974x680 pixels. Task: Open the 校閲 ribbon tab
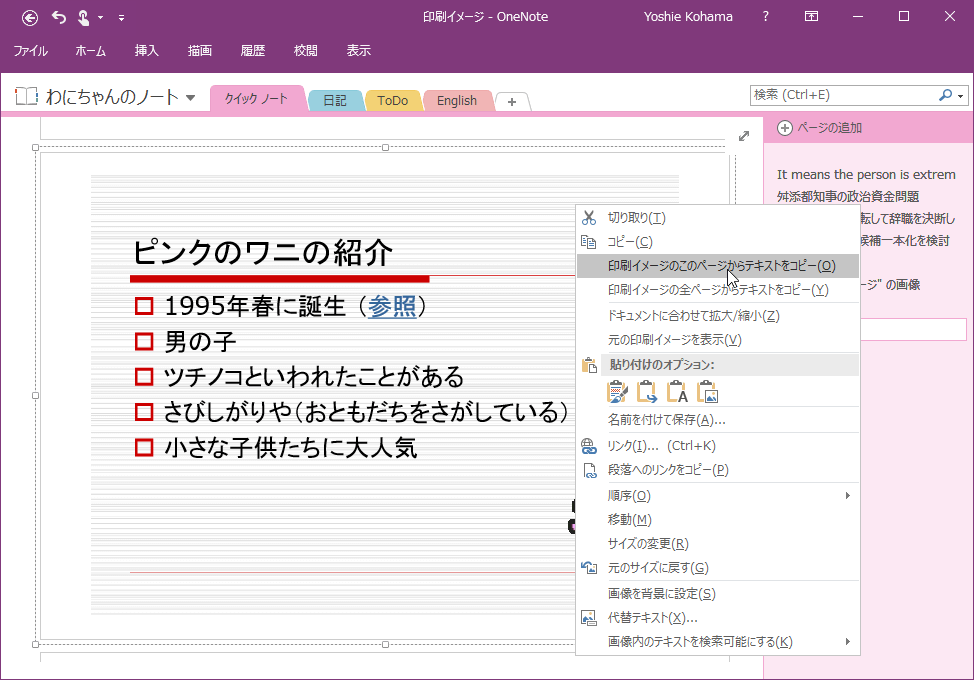[x=306, y=51]
